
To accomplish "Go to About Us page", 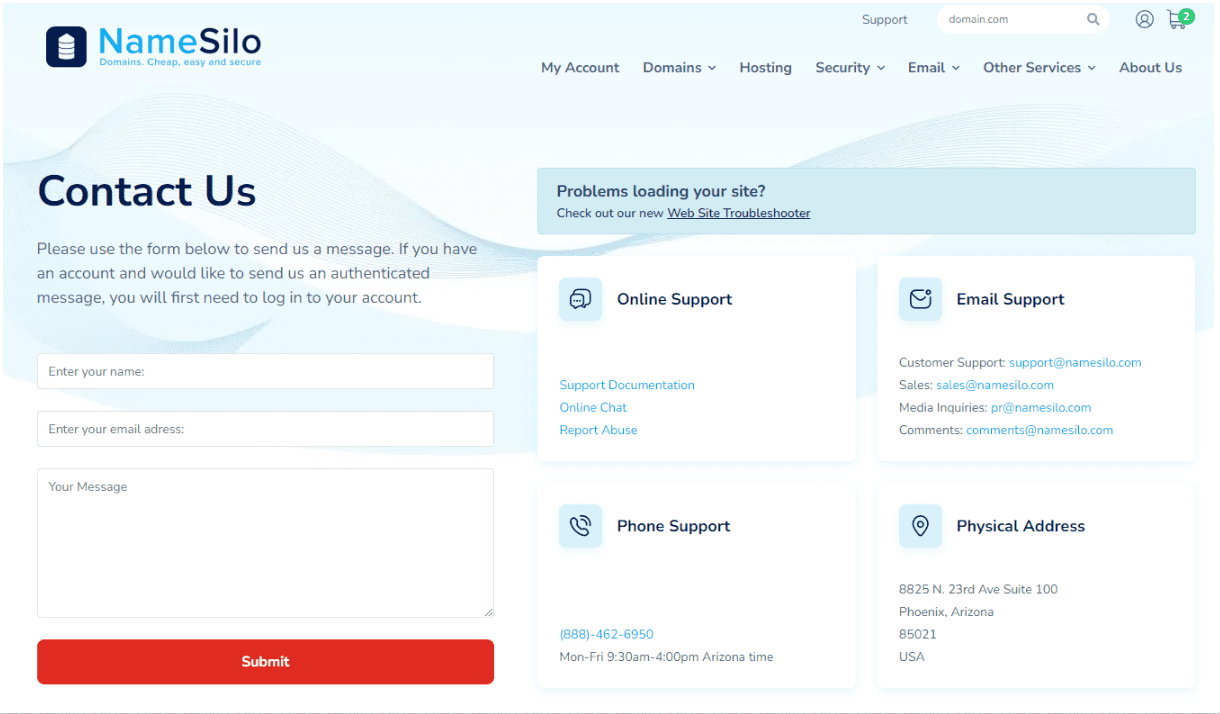I will (1150, 68).
